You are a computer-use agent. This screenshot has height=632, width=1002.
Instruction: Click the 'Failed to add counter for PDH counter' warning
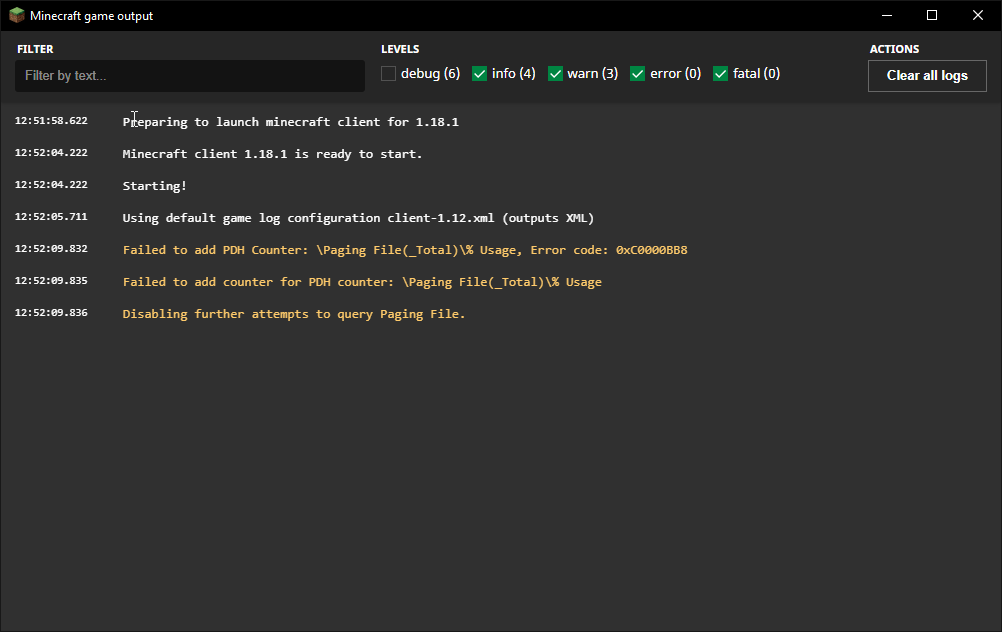(x=362, y=282)
